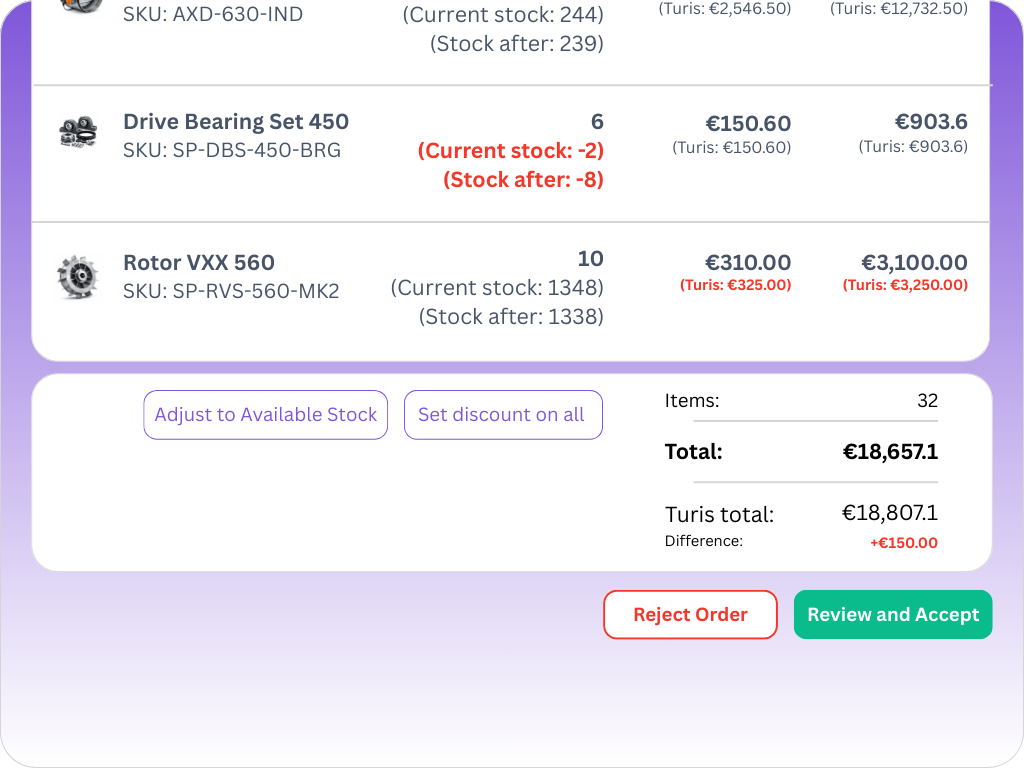Click the quantity 6 for Drive Bearing Set
Image resolution: width=1024 pixels, height=768 pixels.
point(597,121)
